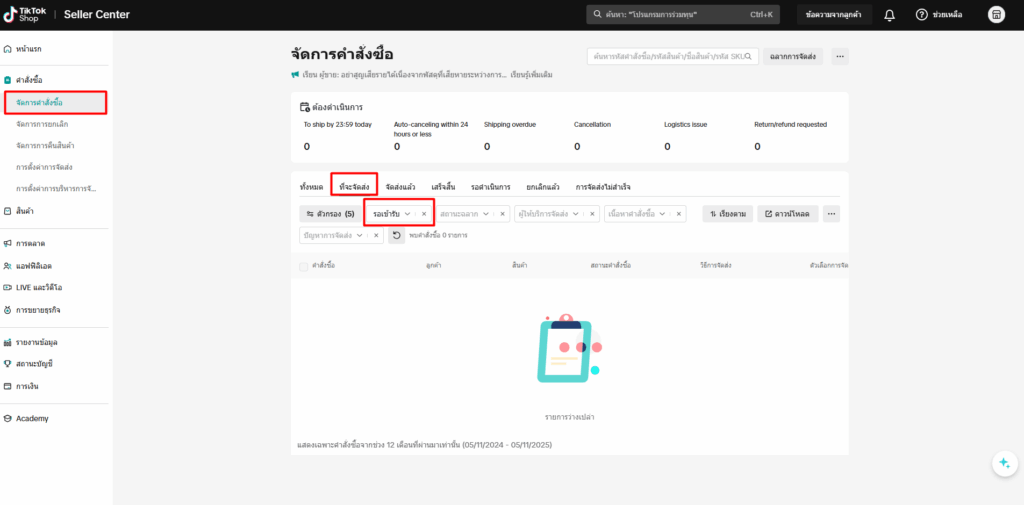Screen dimensions: 1024x505
Task: Click the ตัวกรอง (5) filter button
Action: (329, 214)
